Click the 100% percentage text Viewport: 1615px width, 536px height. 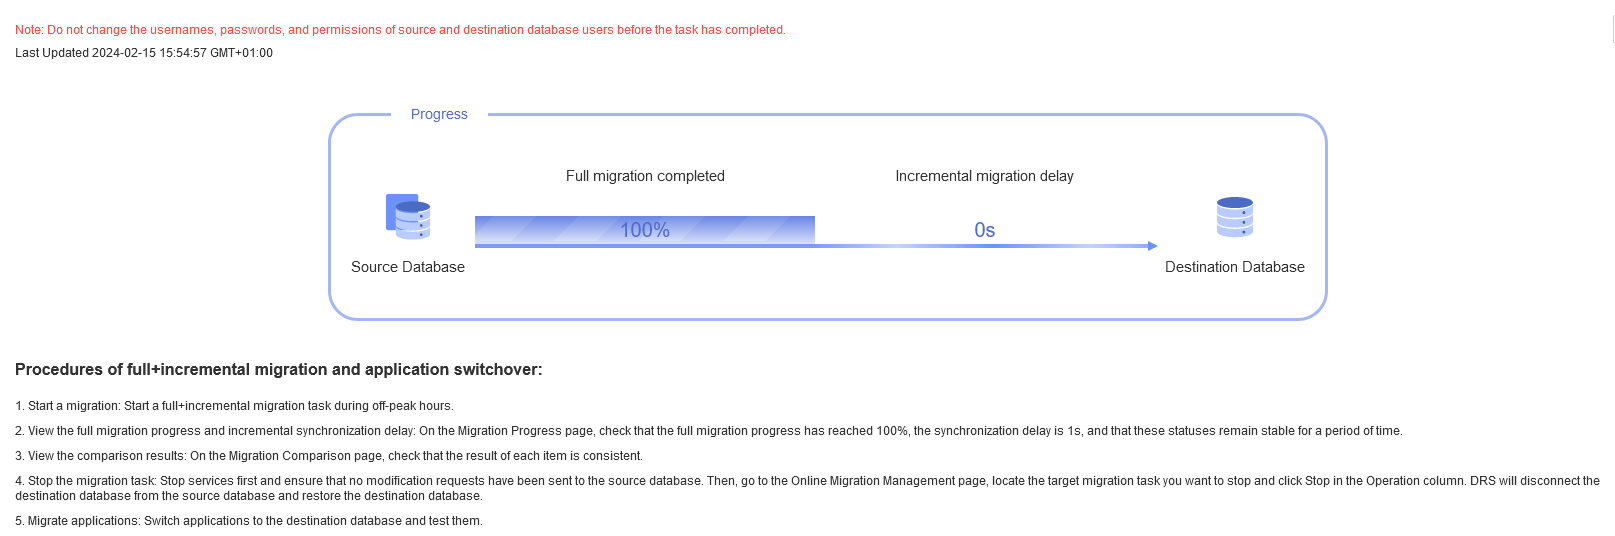(x=645, y=230)
